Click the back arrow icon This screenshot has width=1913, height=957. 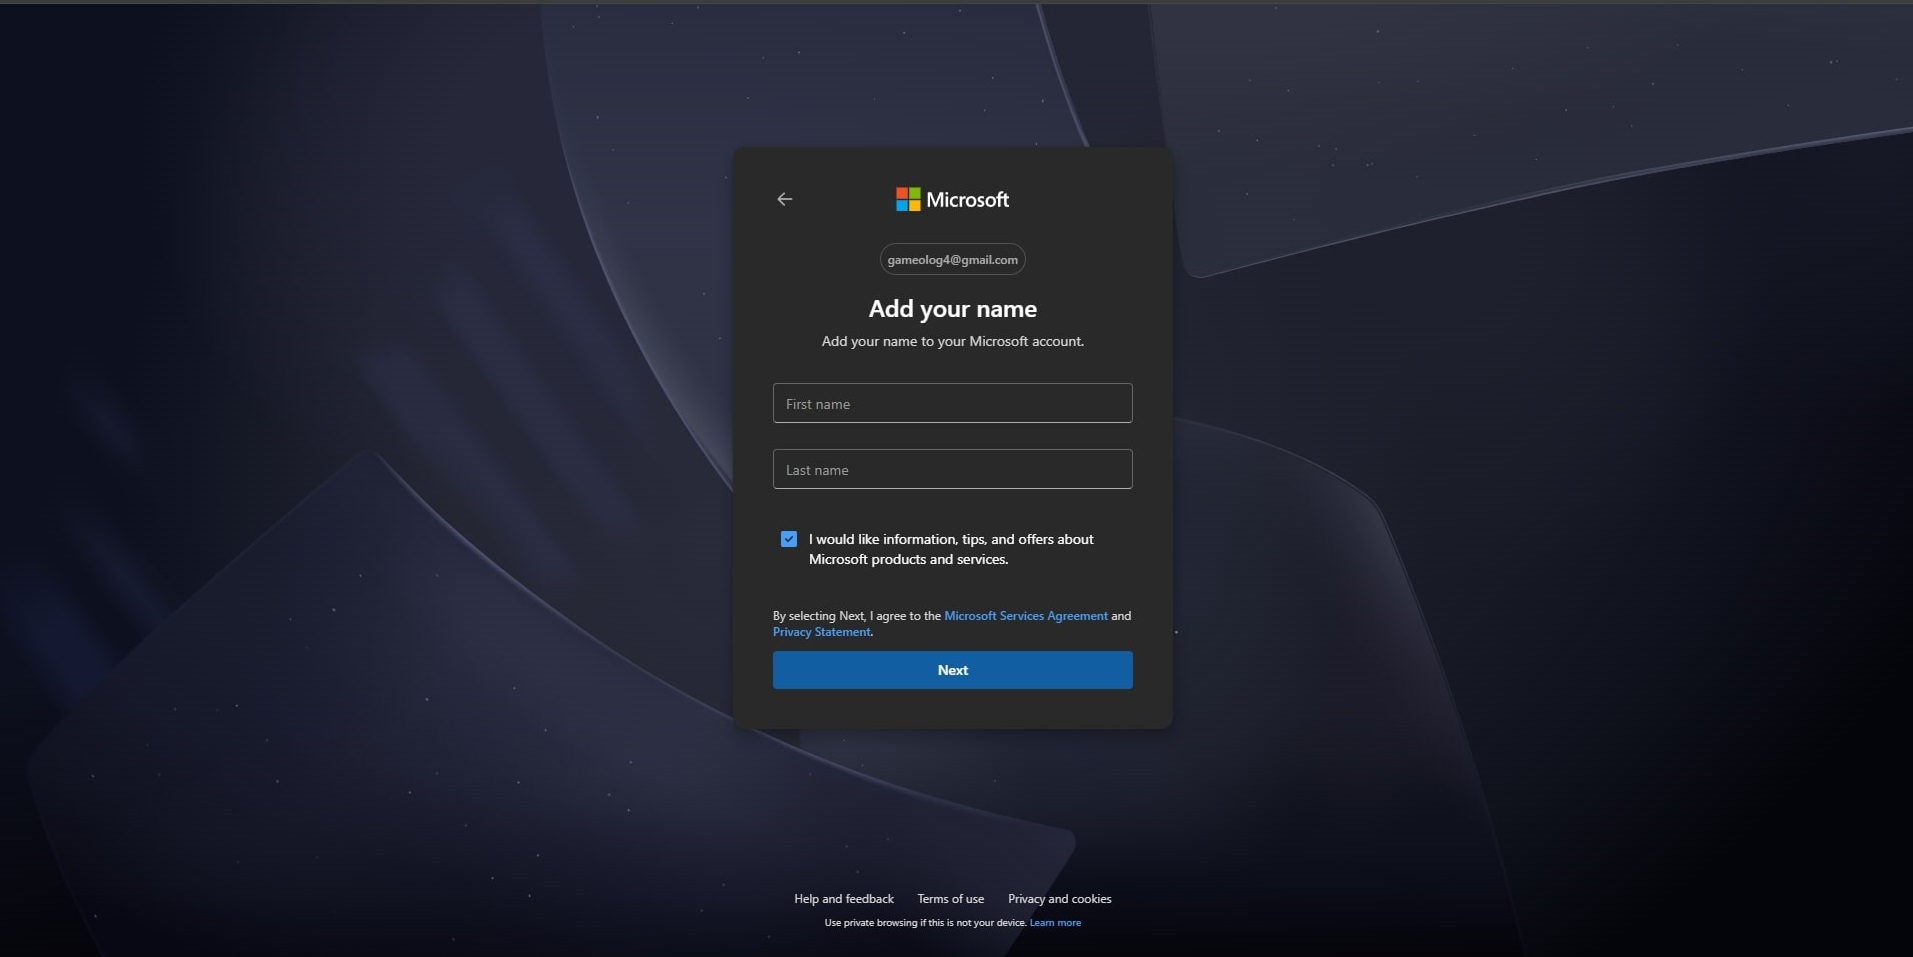785,199
